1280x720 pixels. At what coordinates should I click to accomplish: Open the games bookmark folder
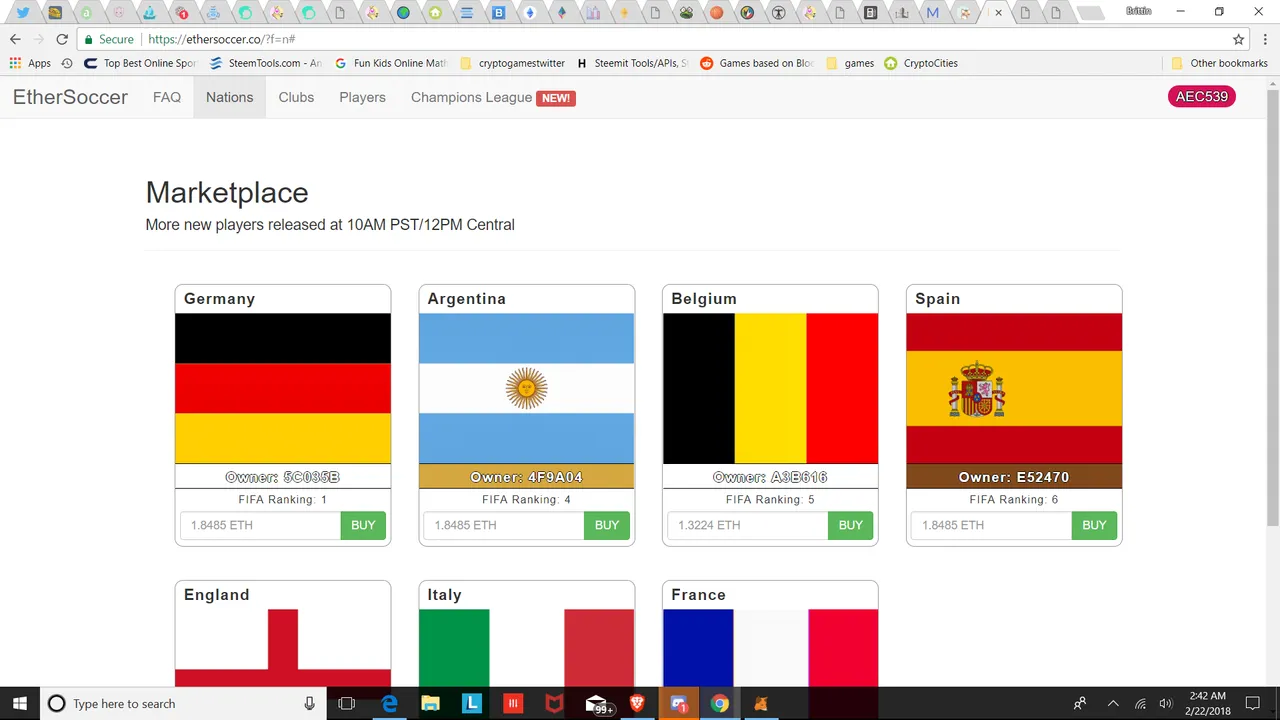click(849, 63)
